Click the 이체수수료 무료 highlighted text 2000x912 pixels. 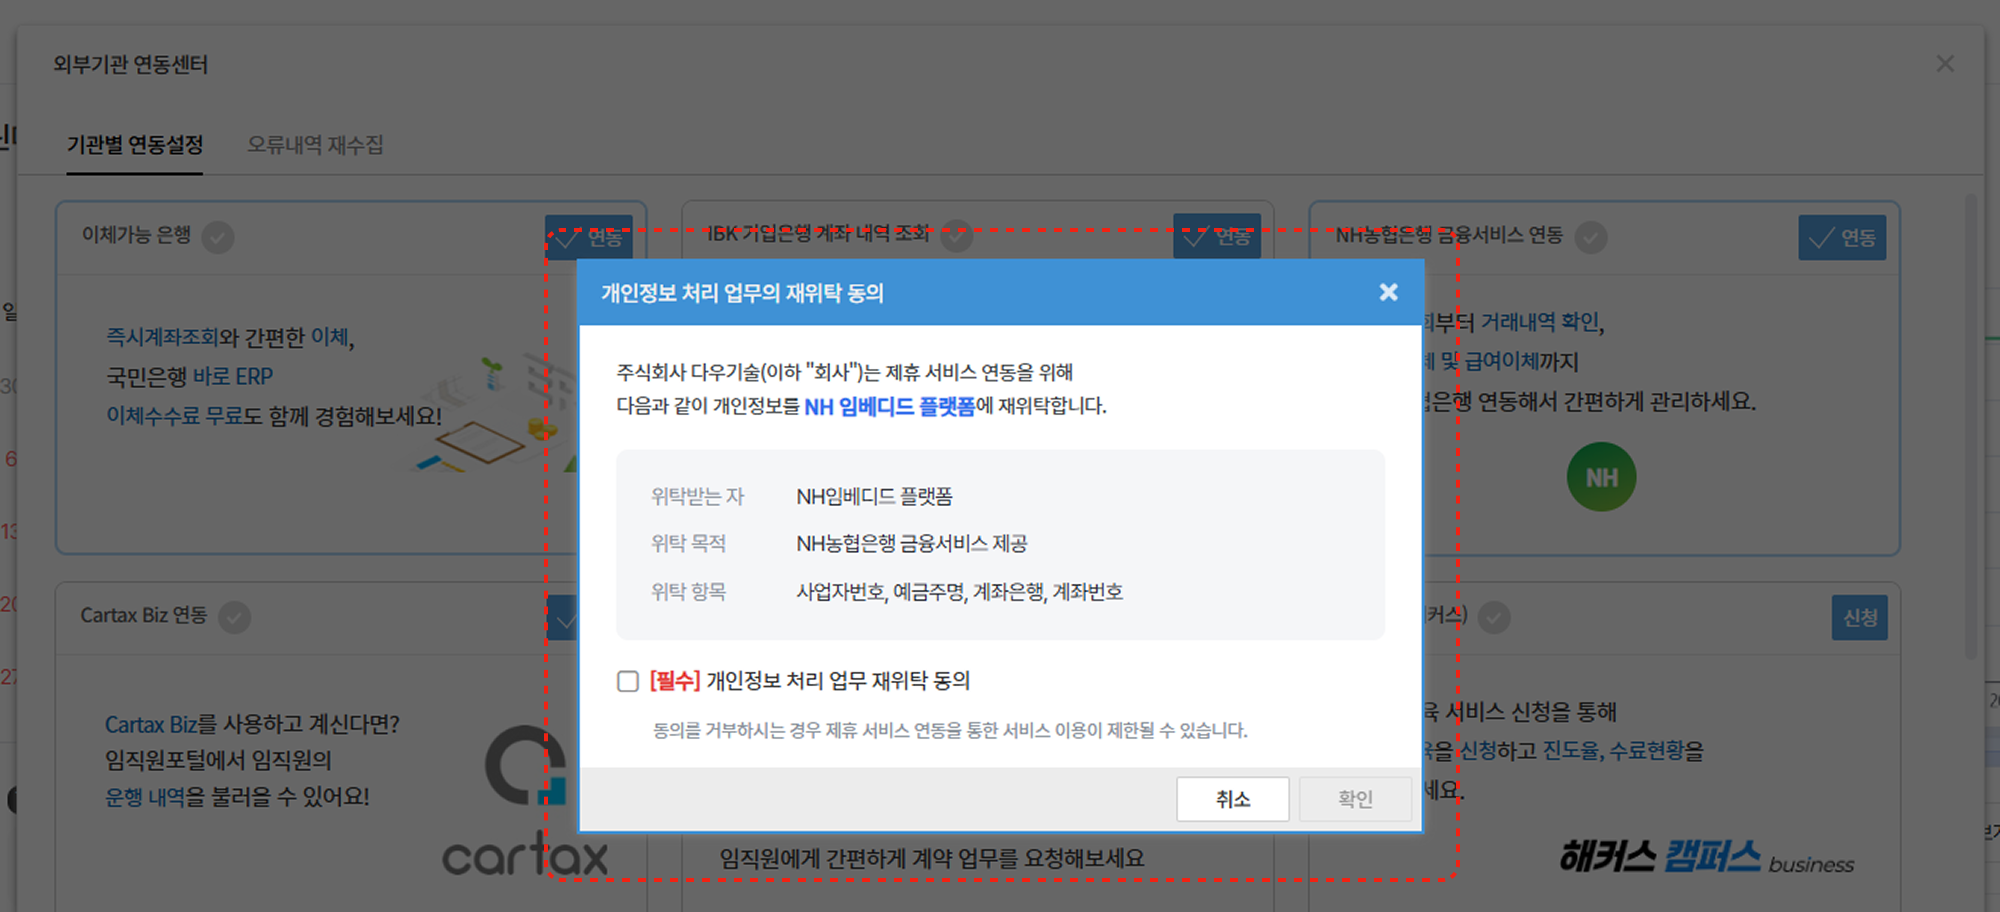pyautogui.click(x=175, y=416)
